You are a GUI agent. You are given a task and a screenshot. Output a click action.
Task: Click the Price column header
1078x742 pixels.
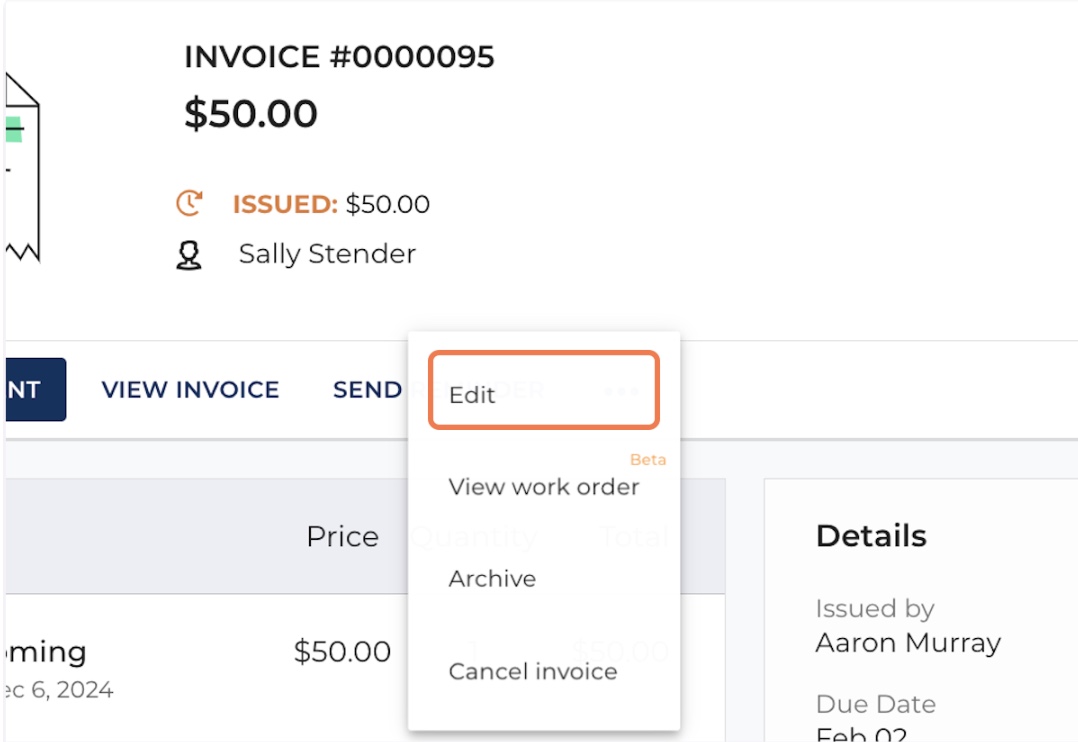point(342,537)
